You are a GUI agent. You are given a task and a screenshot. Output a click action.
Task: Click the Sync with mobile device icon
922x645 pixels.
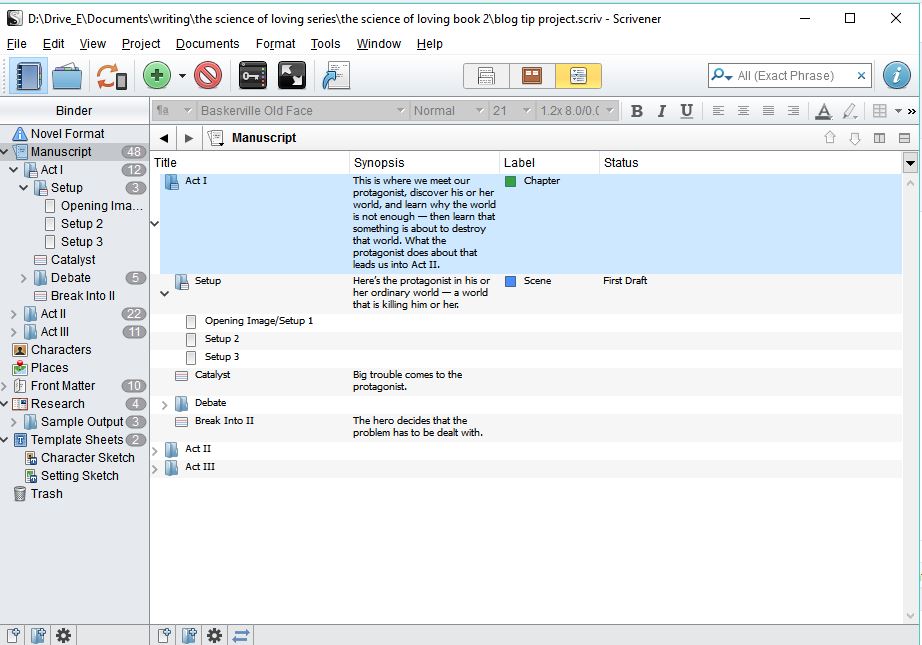[111, 76]
